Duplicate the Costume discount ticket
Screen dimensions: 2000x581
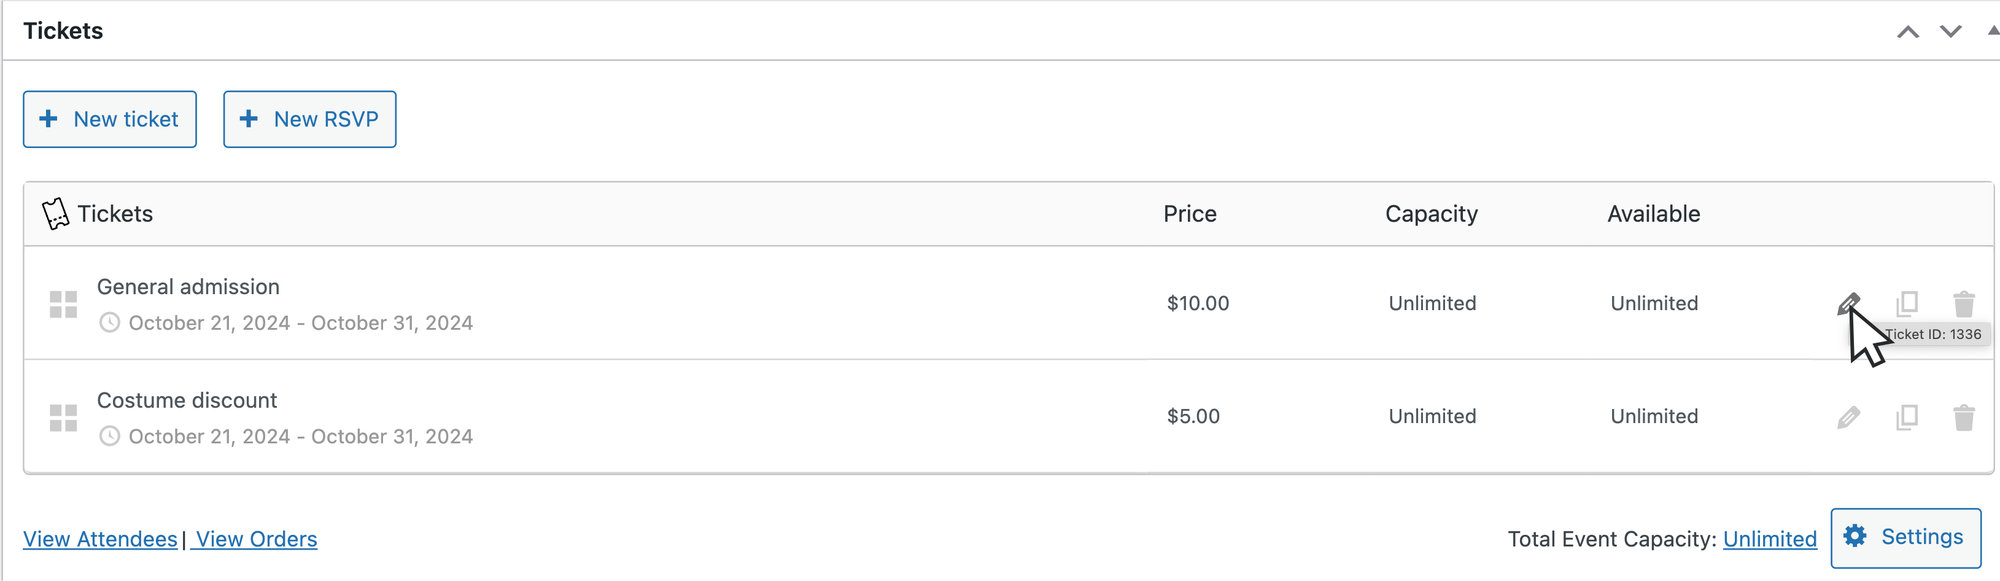point(1907,417)
